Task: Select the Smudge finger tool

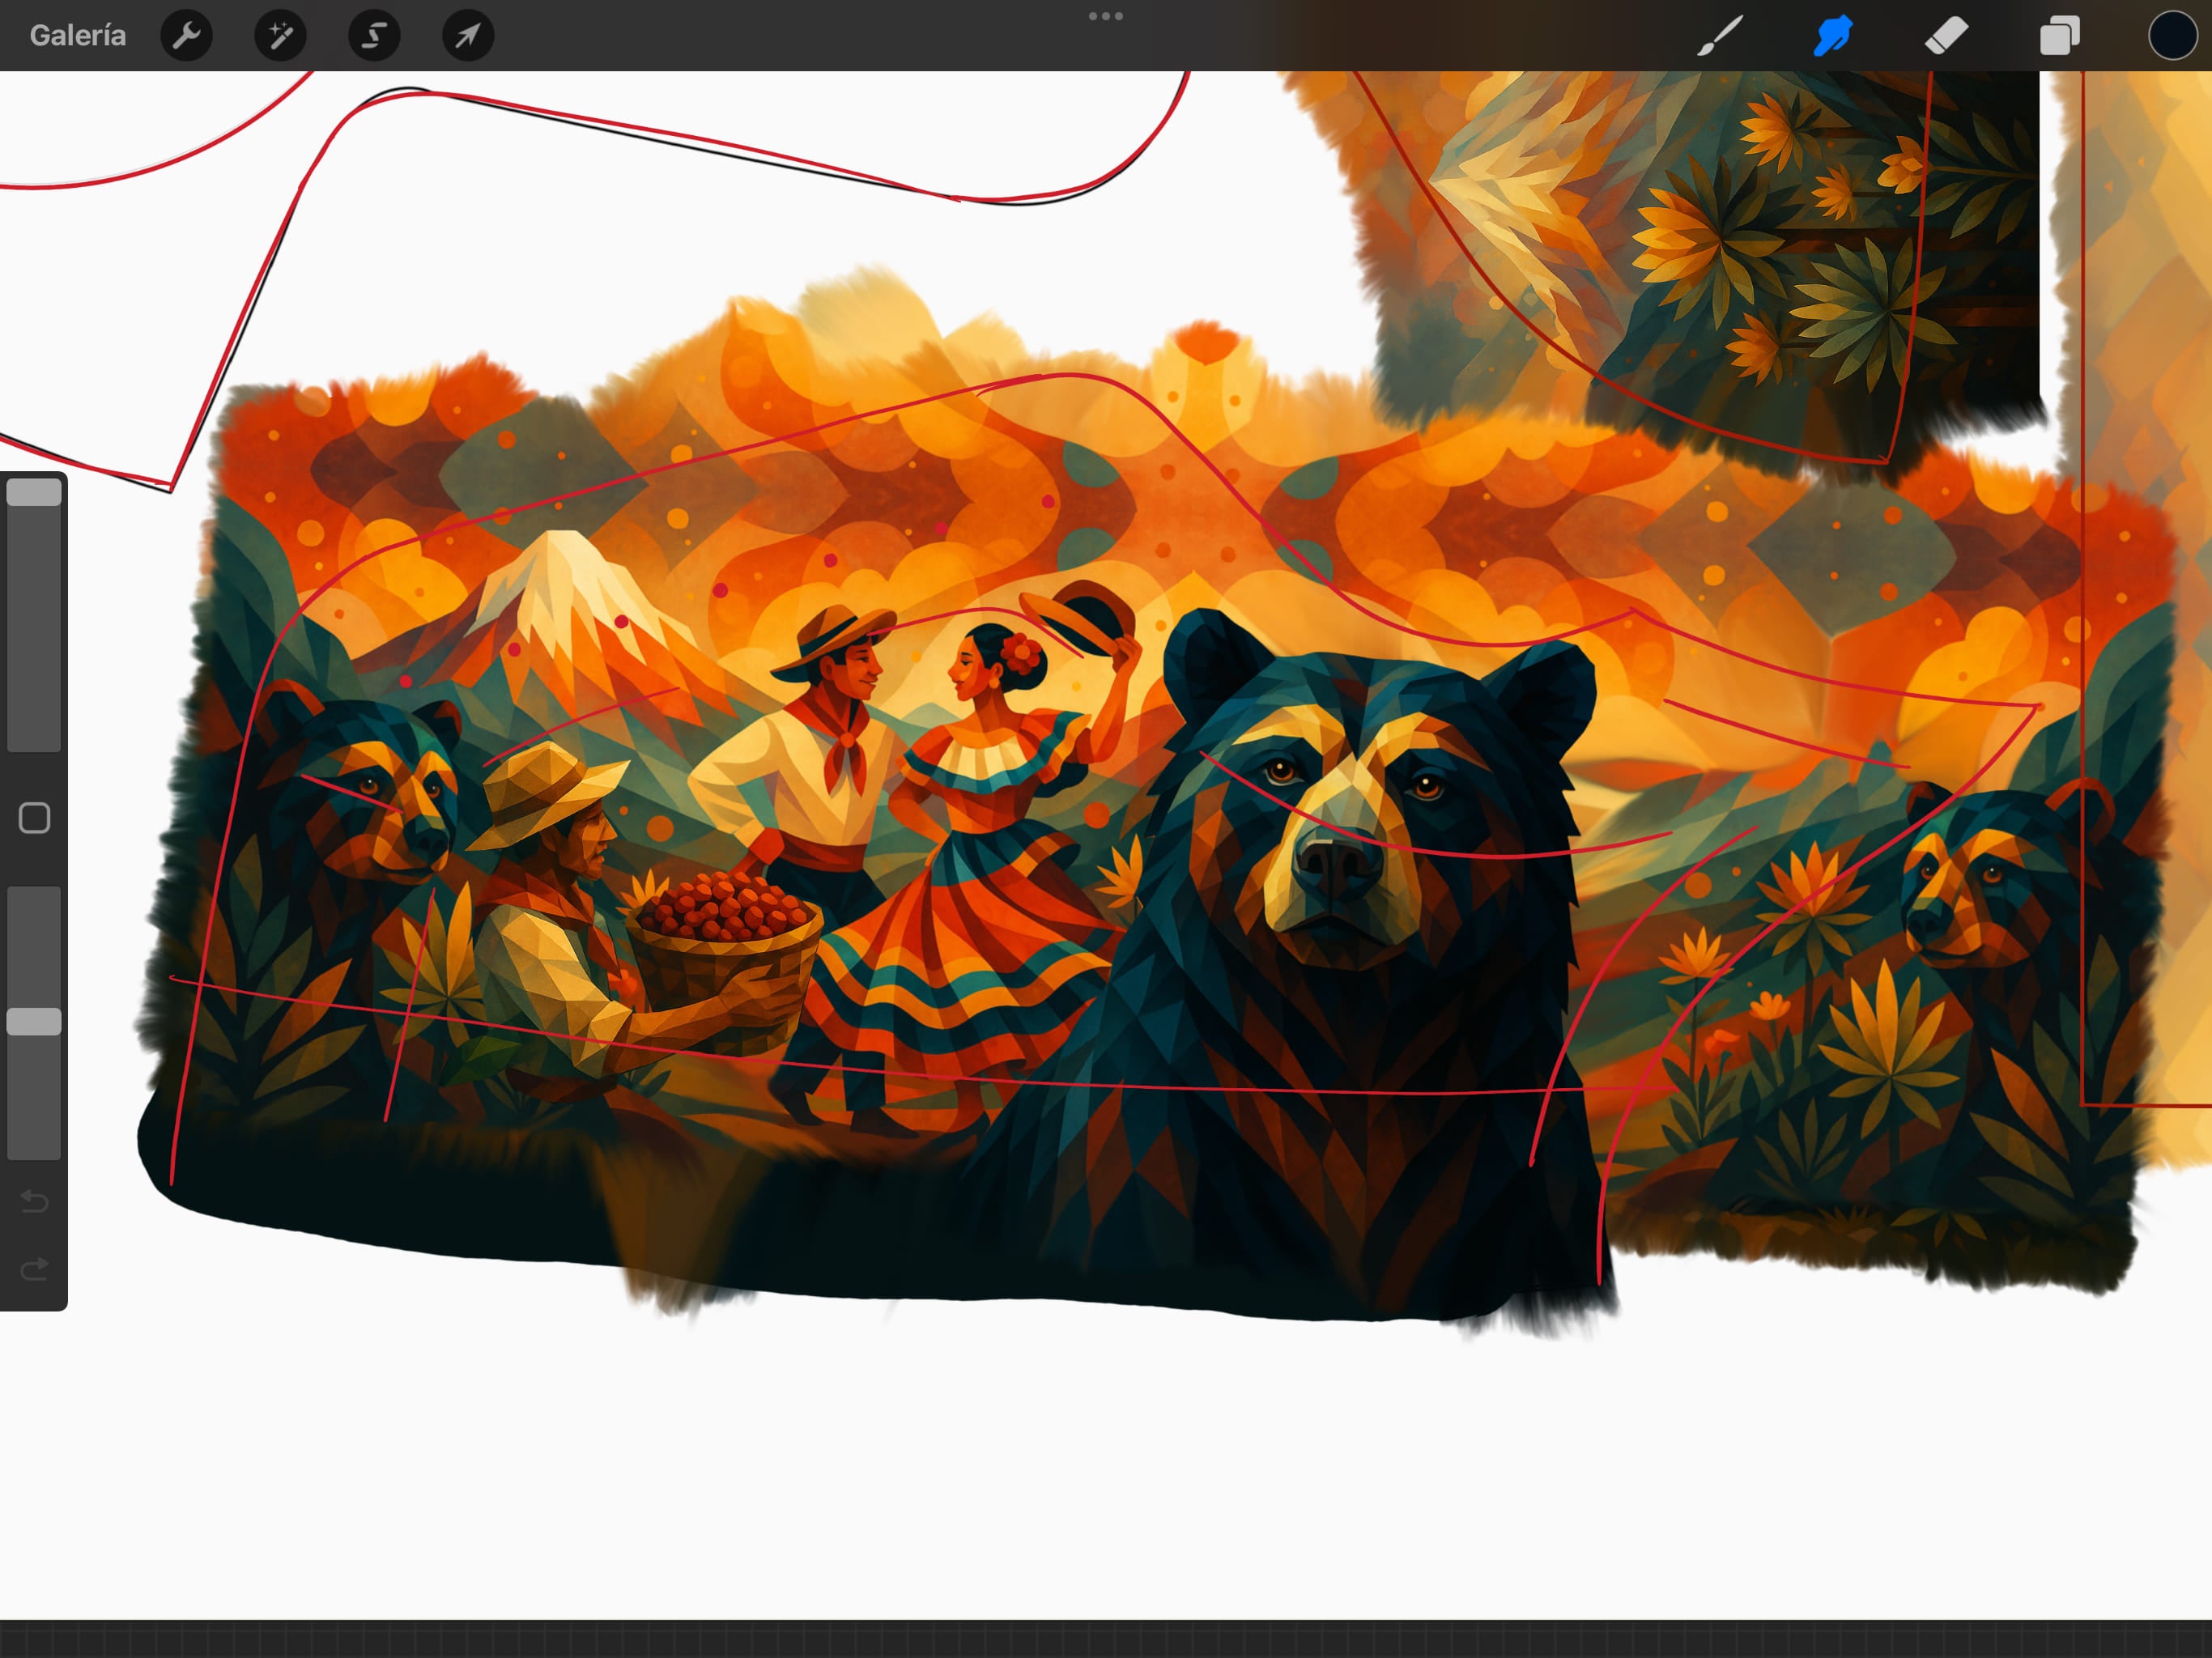Action: click(x=1833, y=36)
